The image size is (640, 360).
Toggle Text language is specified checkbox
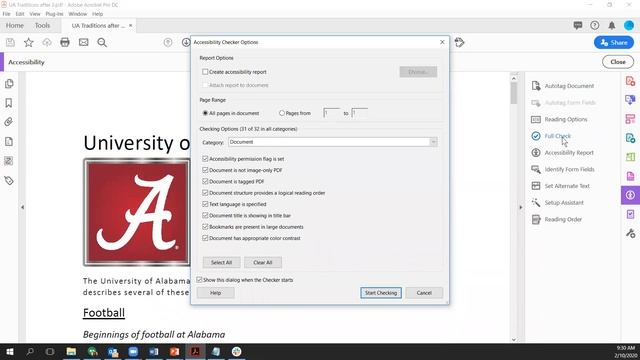pyautogui.click(x=205, y=204)
